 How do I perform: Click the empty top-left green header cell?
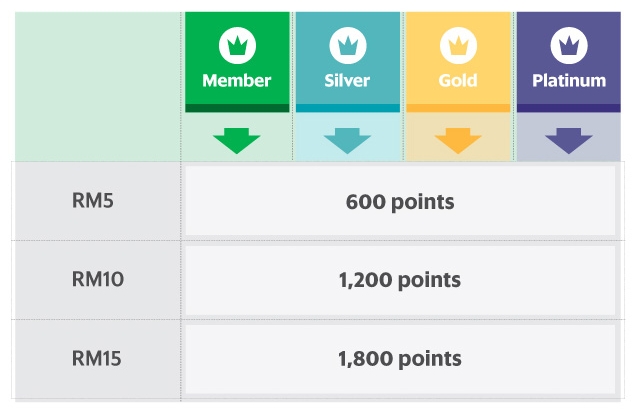tap(97, 85)
